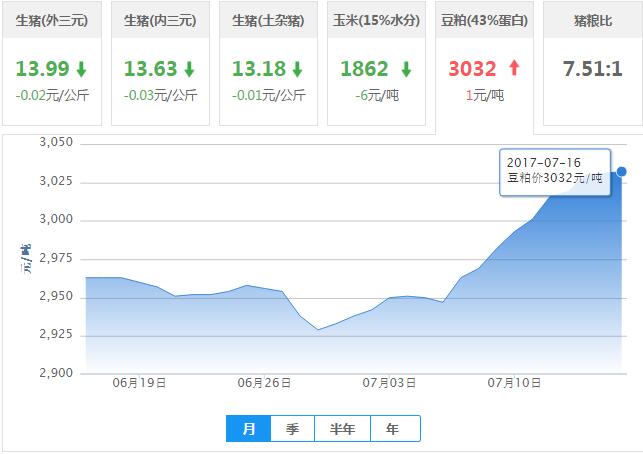This screenshot has width=643, height=454.
Task: Switch chart range to 月
Action: pos(249,429)
